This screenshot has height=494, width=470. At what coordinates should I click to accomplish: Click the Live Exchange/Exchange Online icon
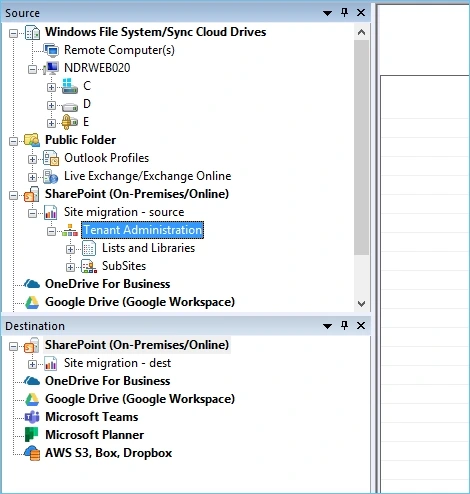tap(51, 176)
